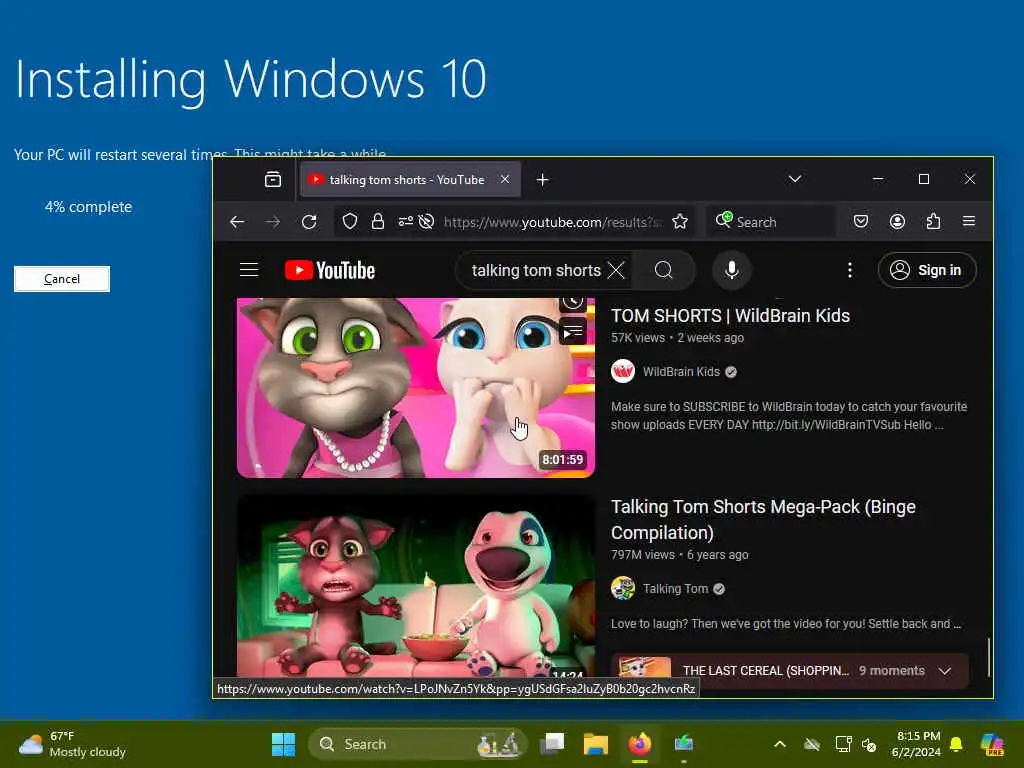This screenshot has height=768, width=1024.
Task: Go back to previous page in Firefox
Action: pos(237,222)
